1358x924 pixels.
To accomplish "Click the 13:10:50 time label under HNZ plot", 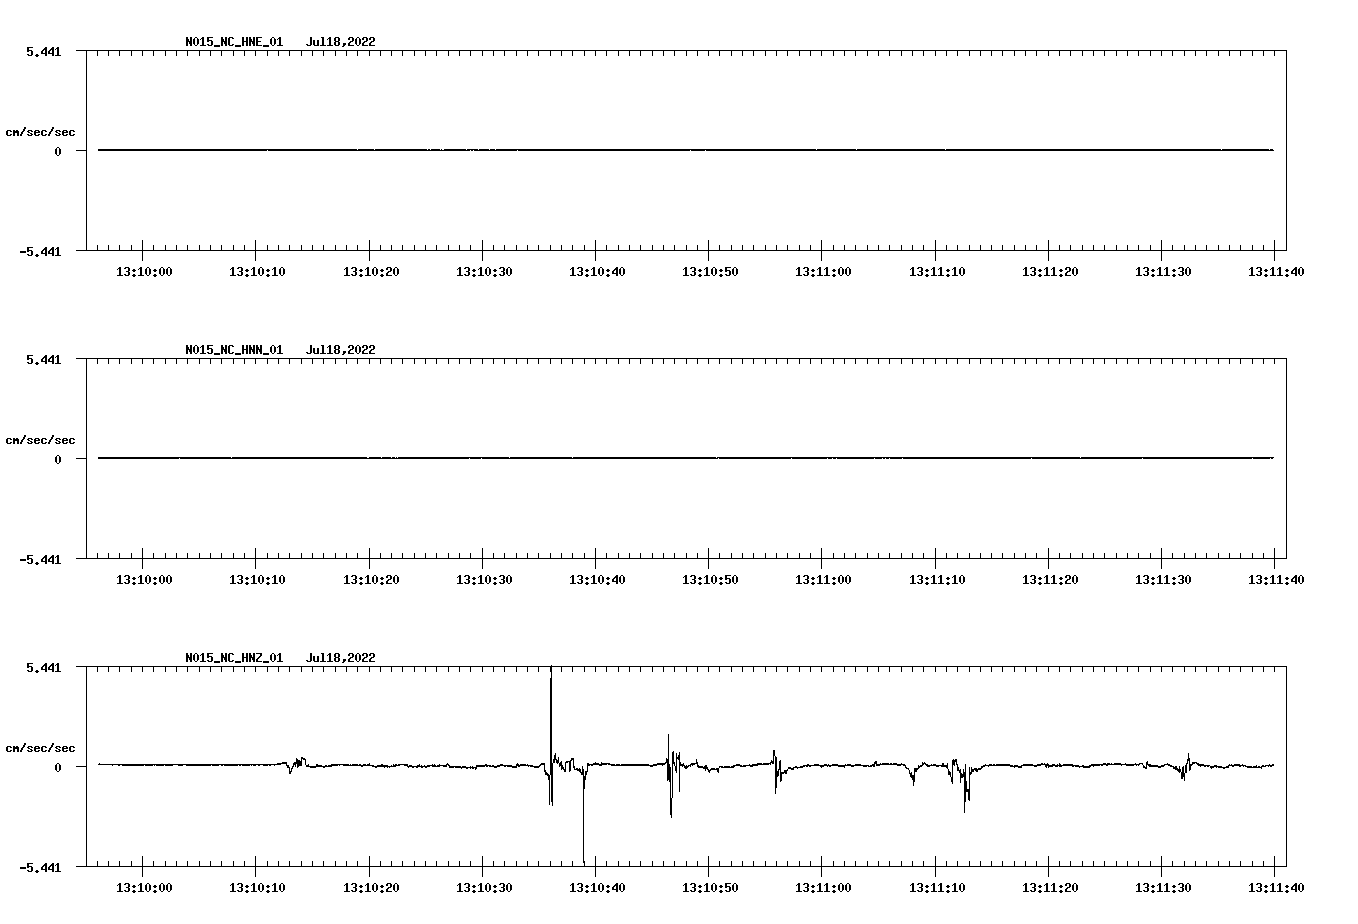I will (710, 887).
